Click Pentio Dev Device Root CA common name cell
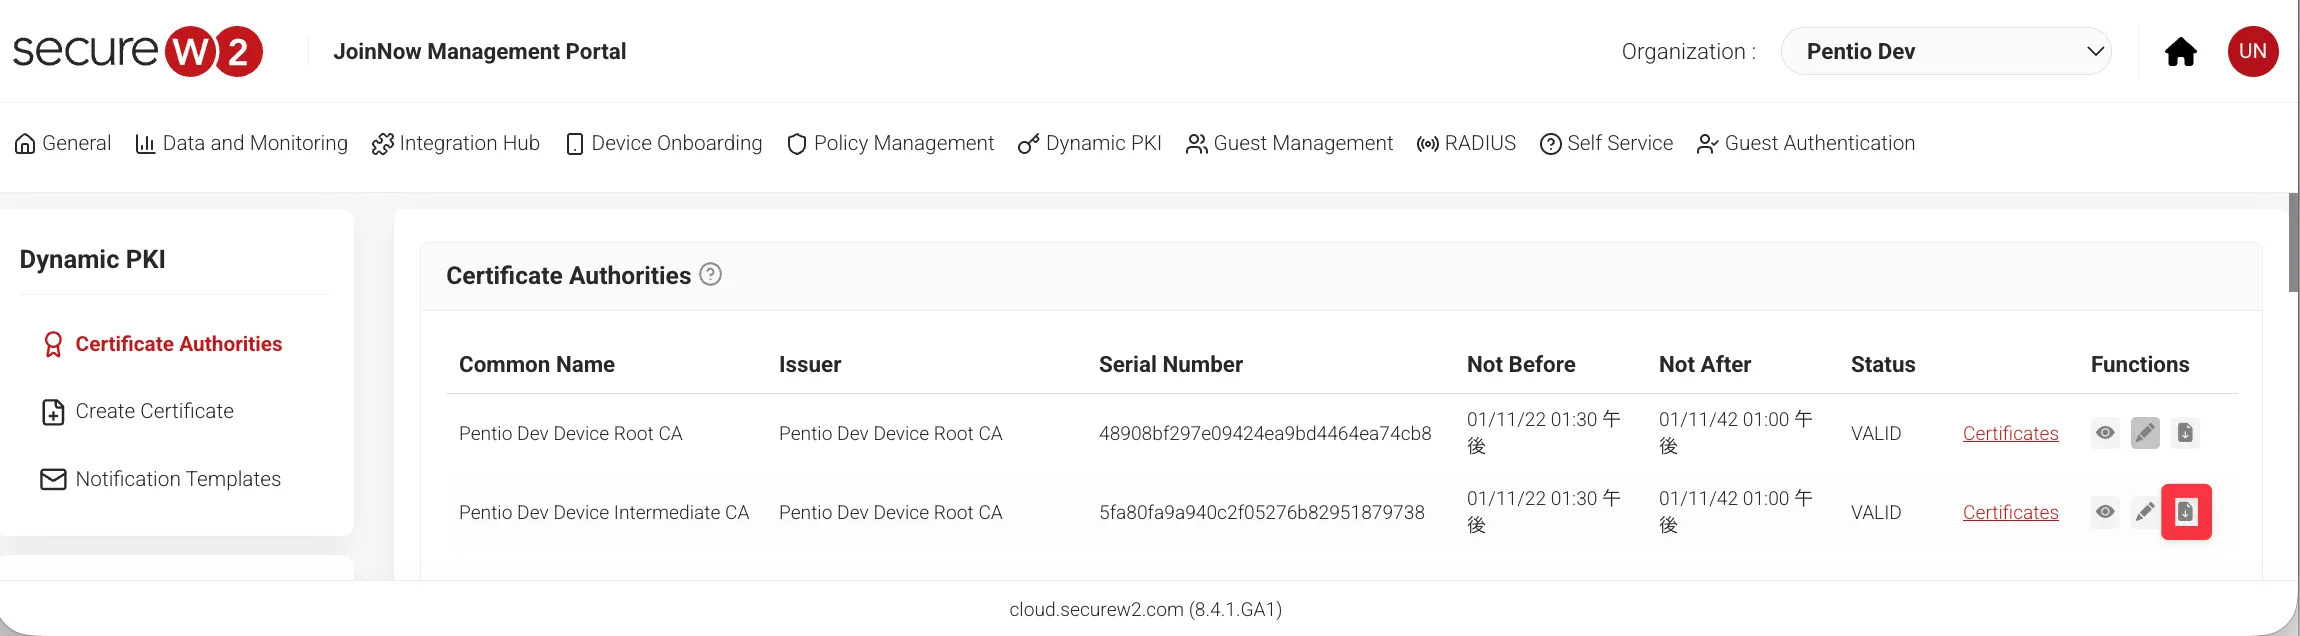This screenshot has height=636, width=2300. click(571, 433)
